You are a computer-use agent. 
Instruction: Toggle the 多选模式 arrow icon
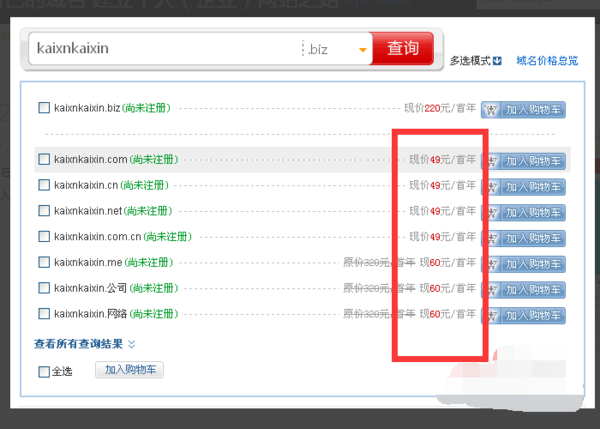pos(497,61)
